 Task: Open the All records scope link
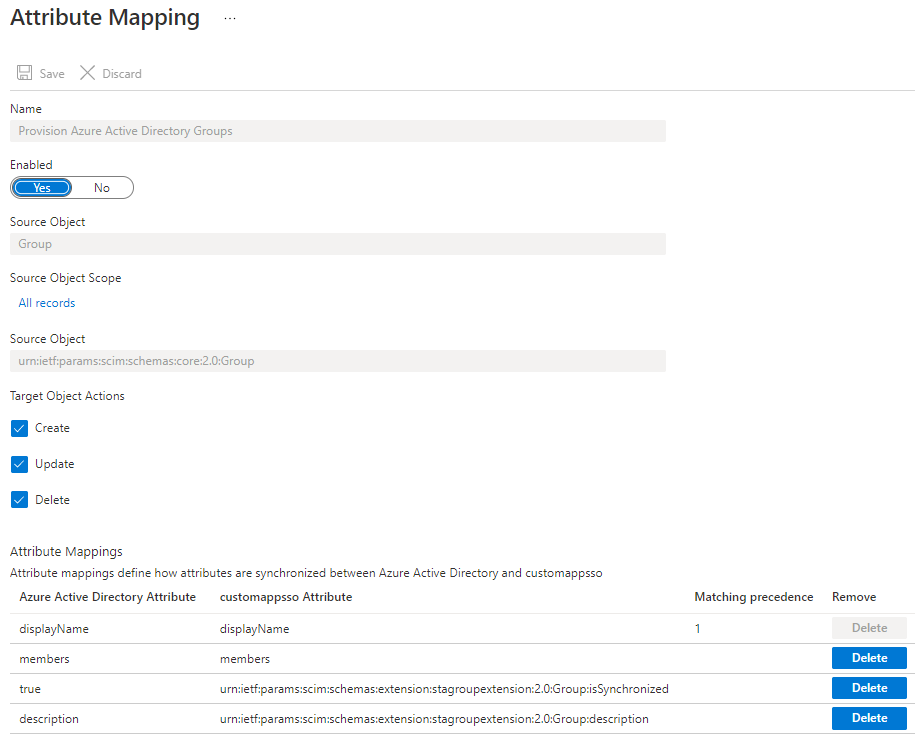pos(47,303)
